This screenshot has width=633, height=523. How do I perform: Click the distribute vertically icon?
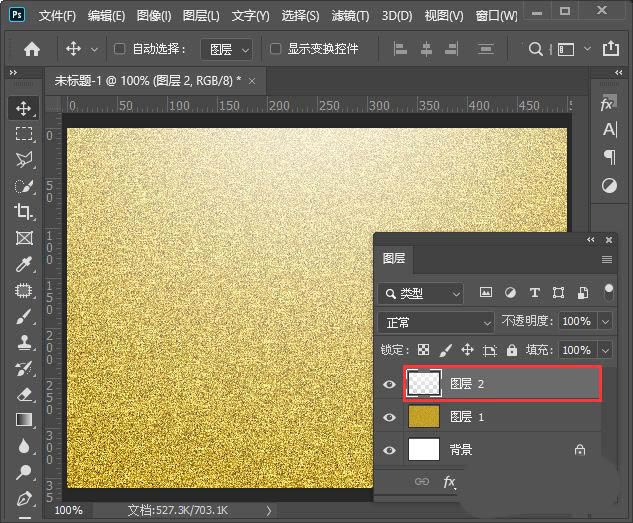[485, 49]
